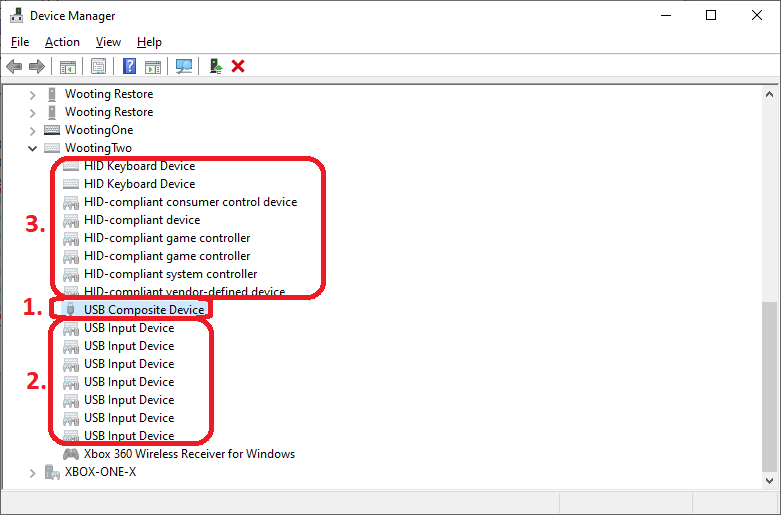Click the blue Help question mark icon

129,66
